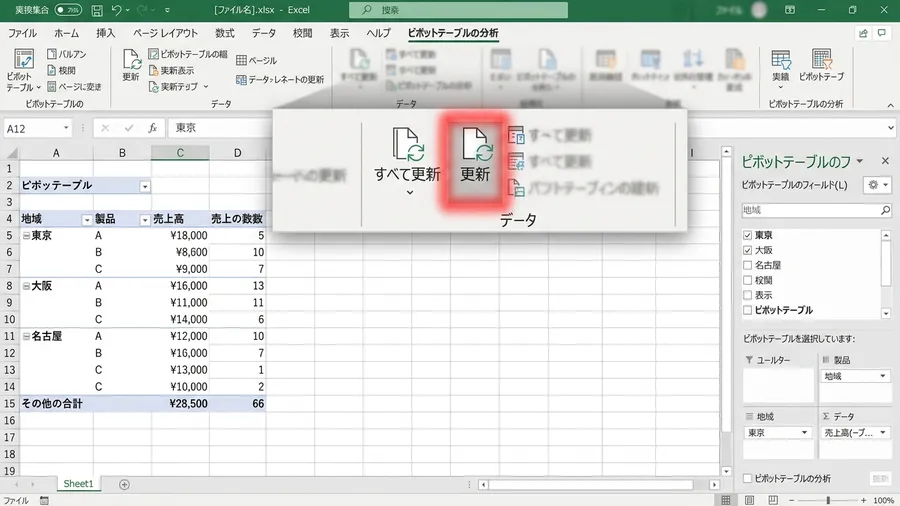Check the 校閲 field checkbox in the pane
The width and height of the screenshot is (900, 506).
(x=747, y=280)
